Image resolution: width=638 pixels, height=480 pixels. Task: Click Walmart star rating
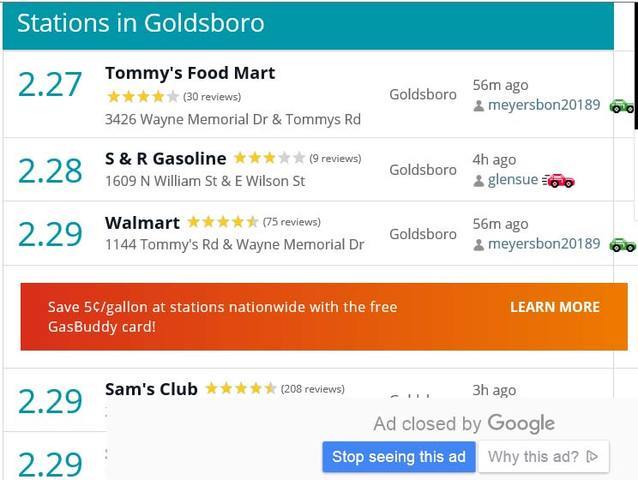(222, 222)
